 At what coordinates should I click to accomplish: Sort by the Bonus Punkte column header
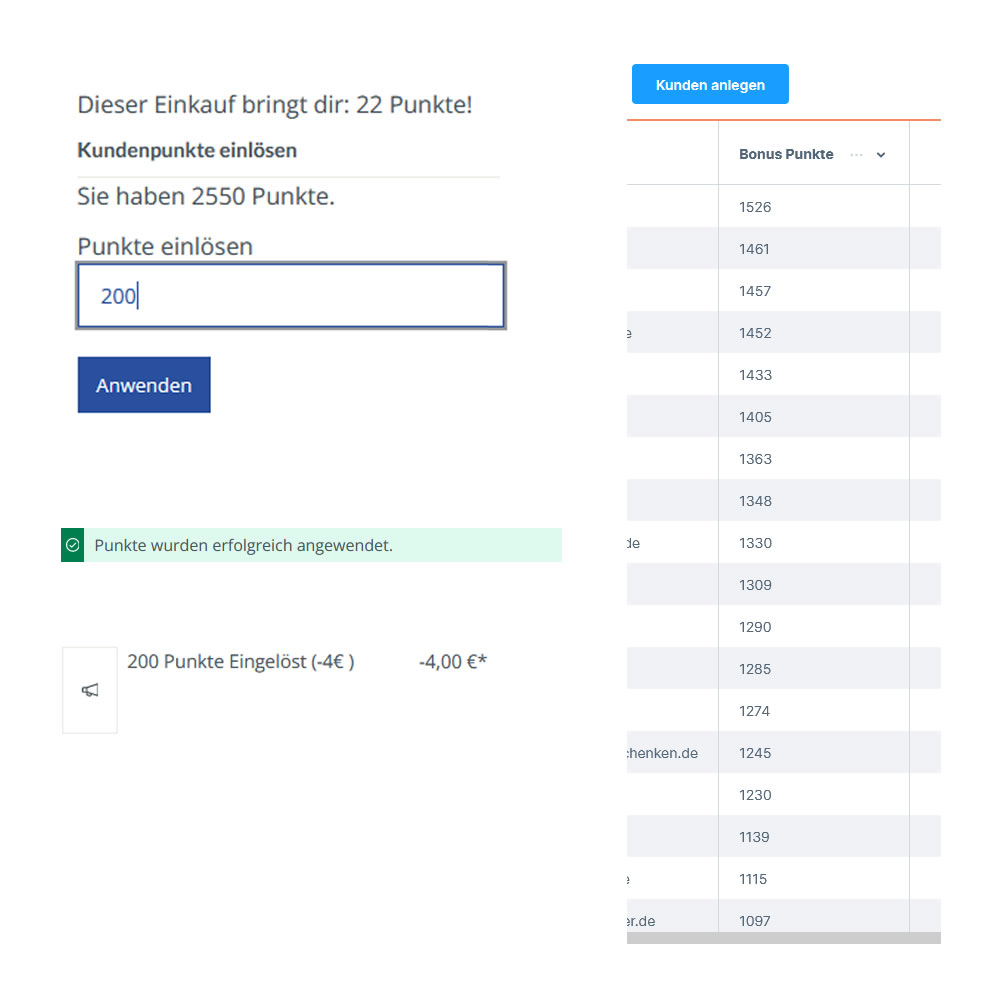(786, 155)
